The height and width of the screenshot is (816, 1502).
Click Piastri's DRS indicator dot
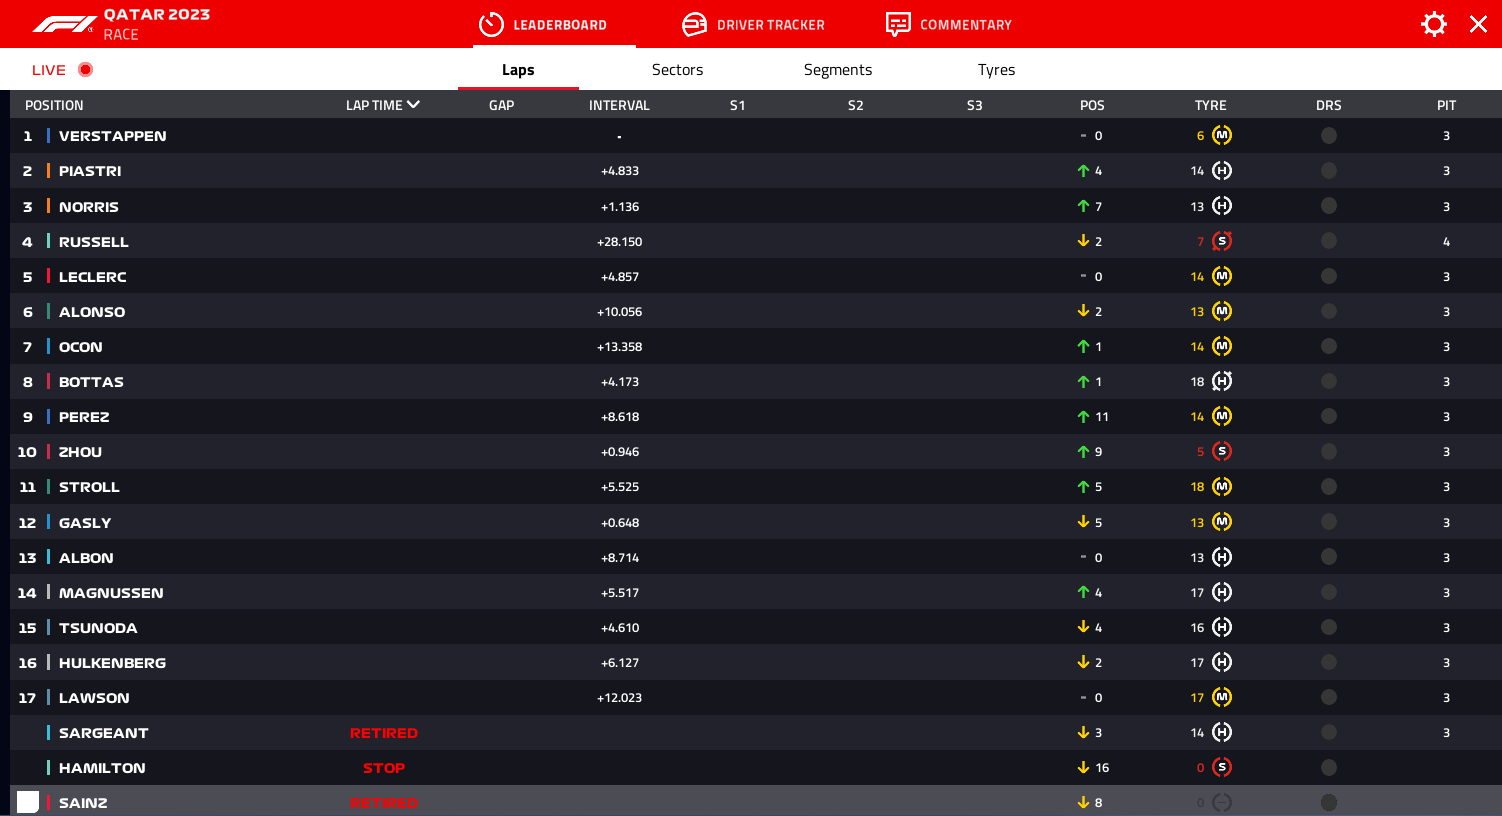click(x=1329, y=170)
